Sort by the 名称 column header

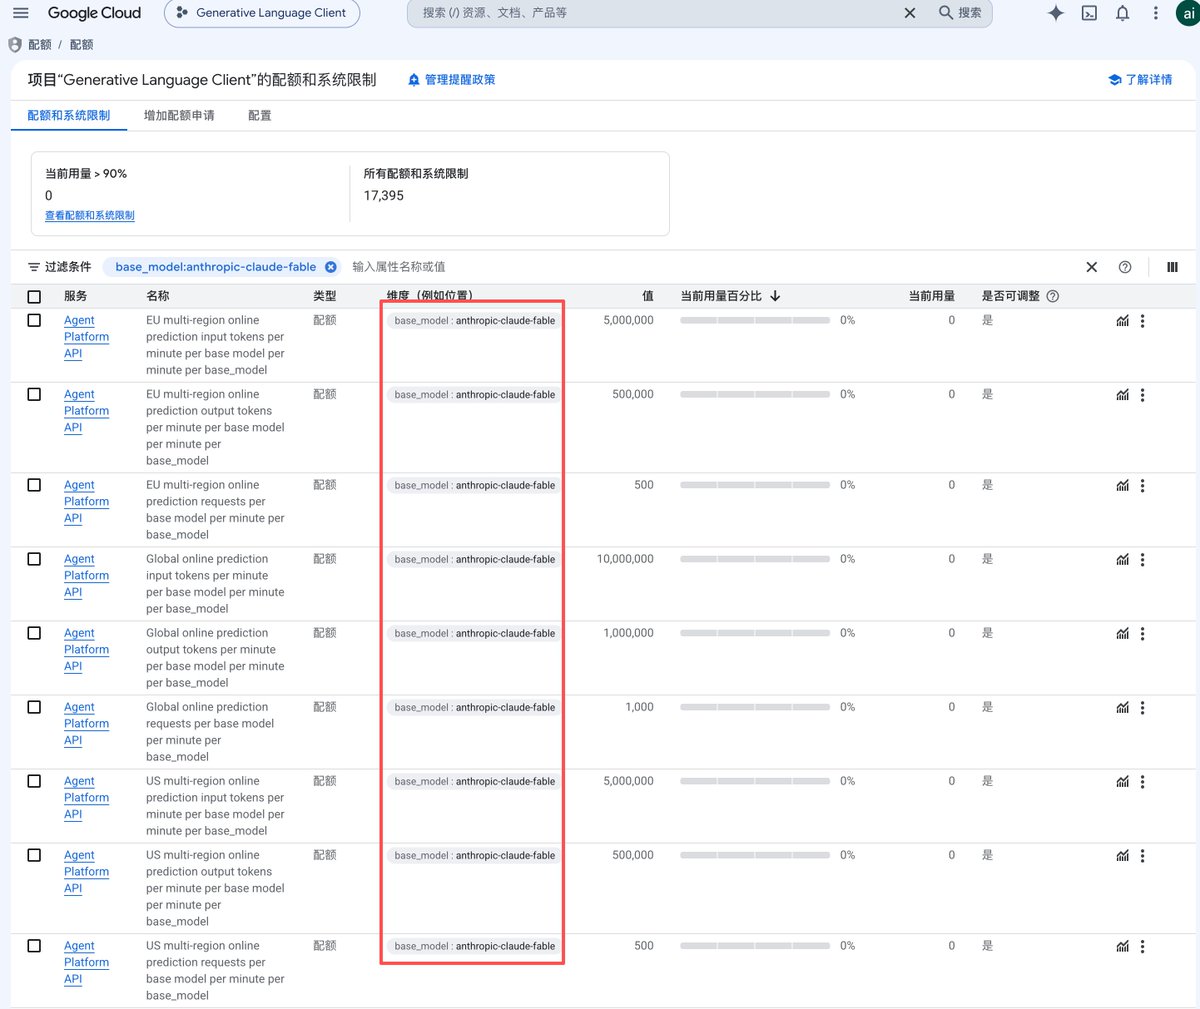(x=158, y=296)
